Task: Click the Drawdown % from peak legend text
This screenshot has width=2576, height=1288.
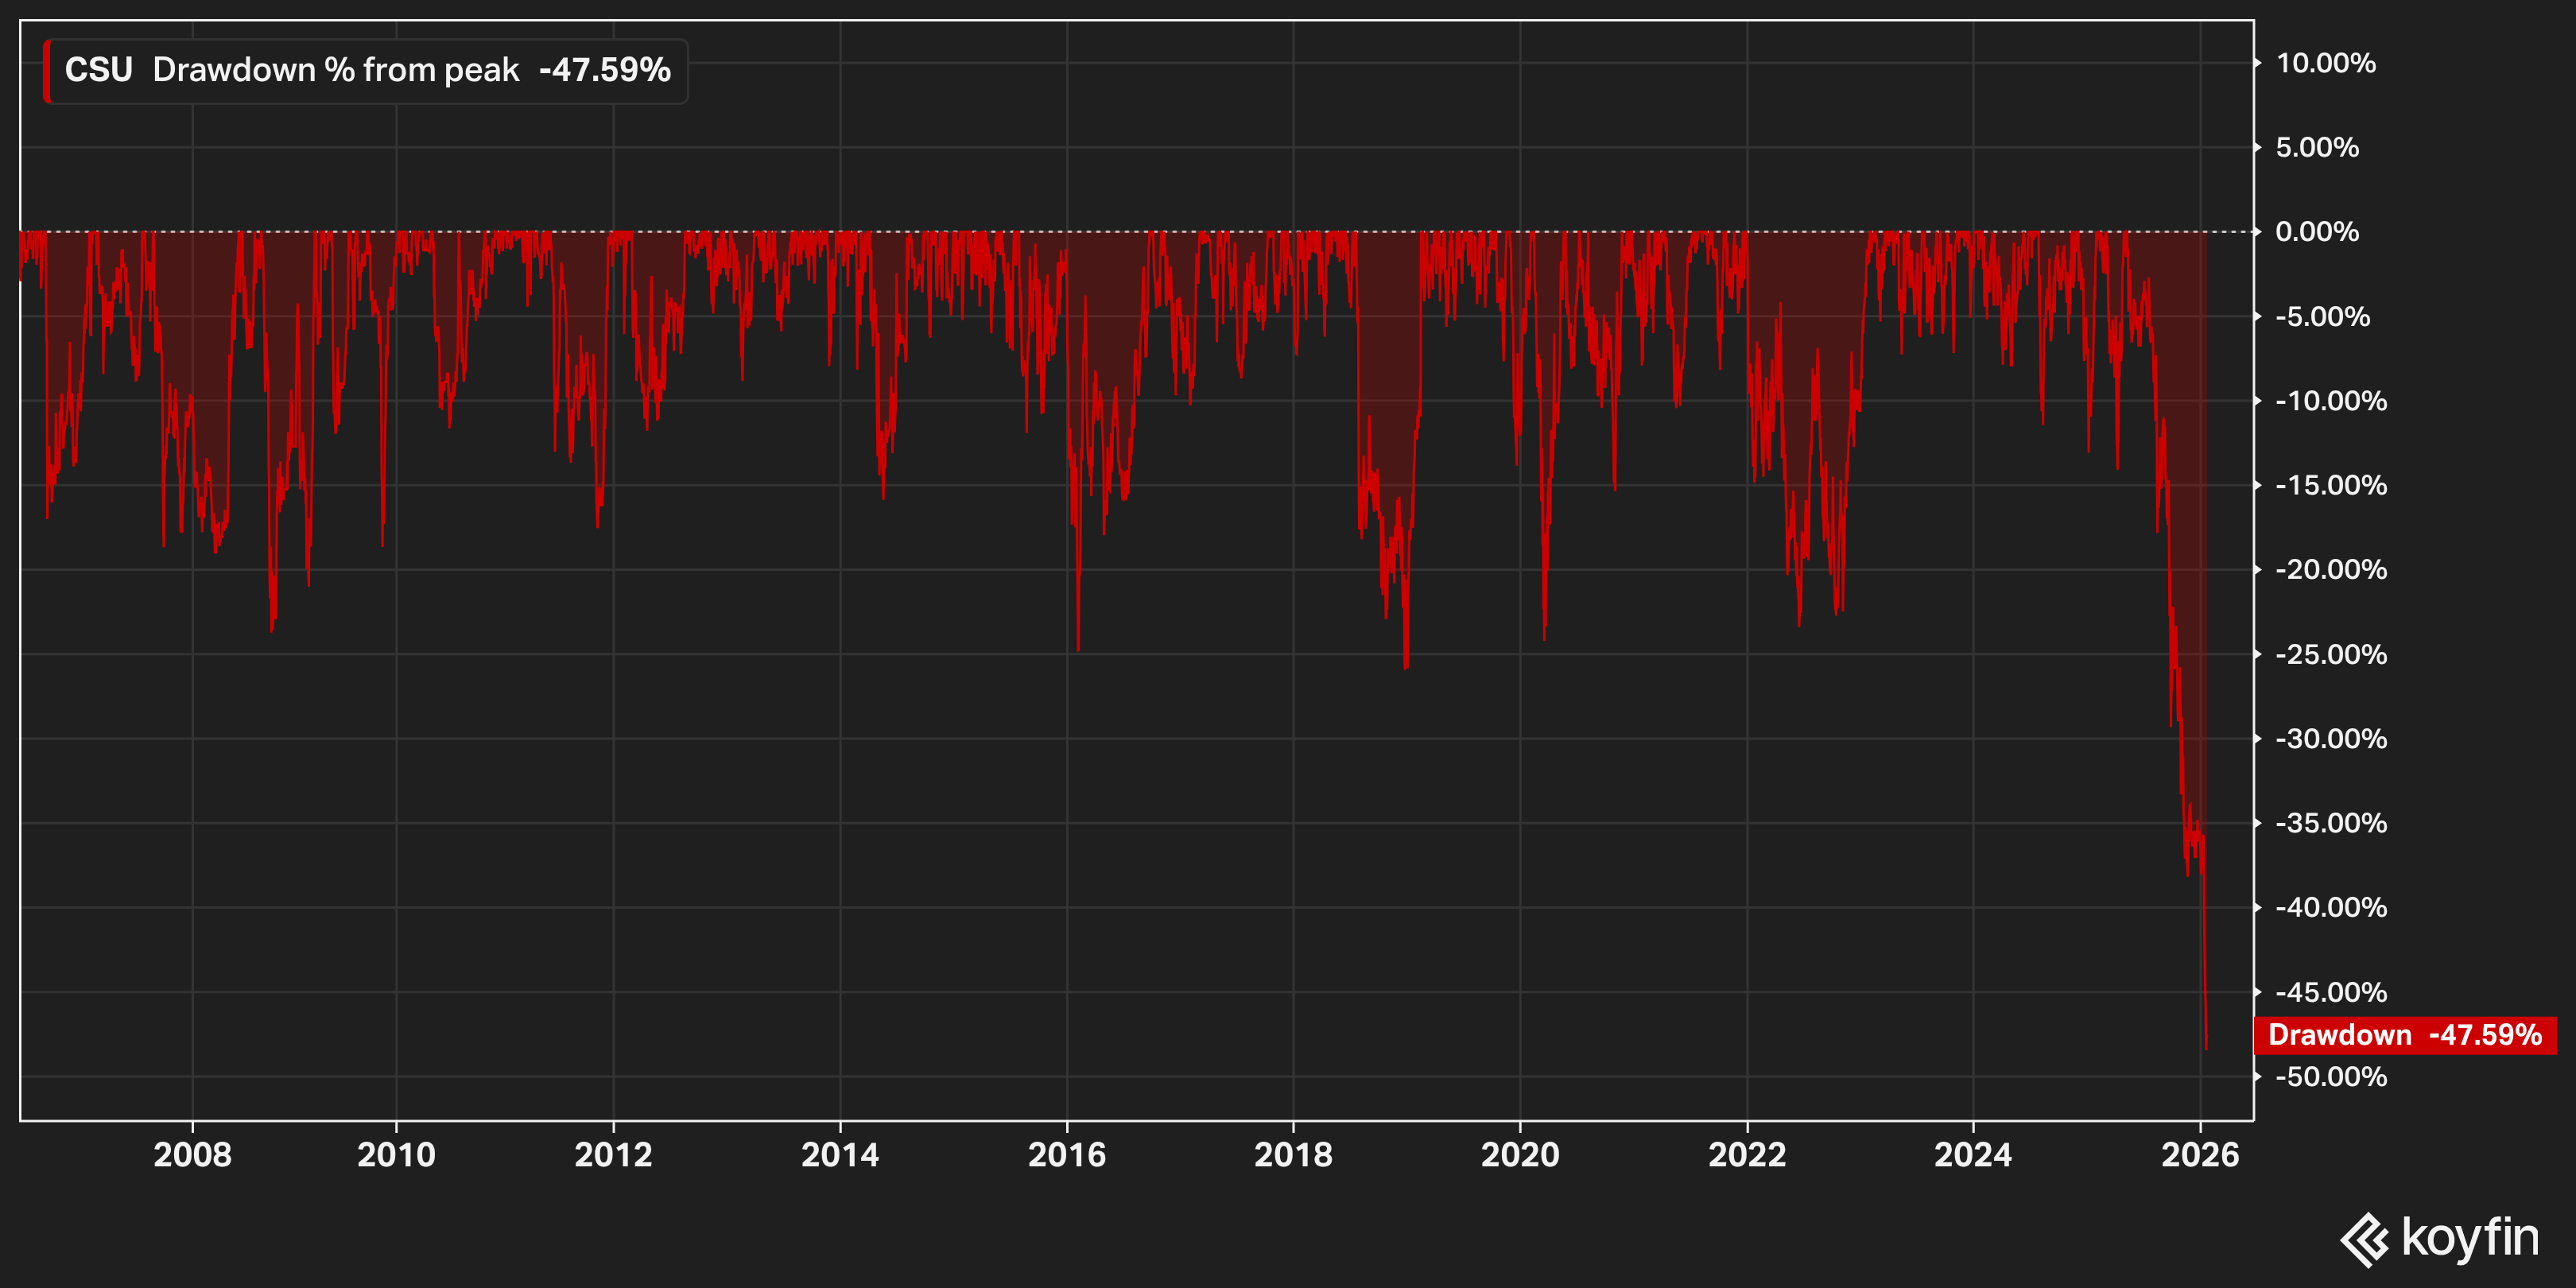Action: point(335,70)
